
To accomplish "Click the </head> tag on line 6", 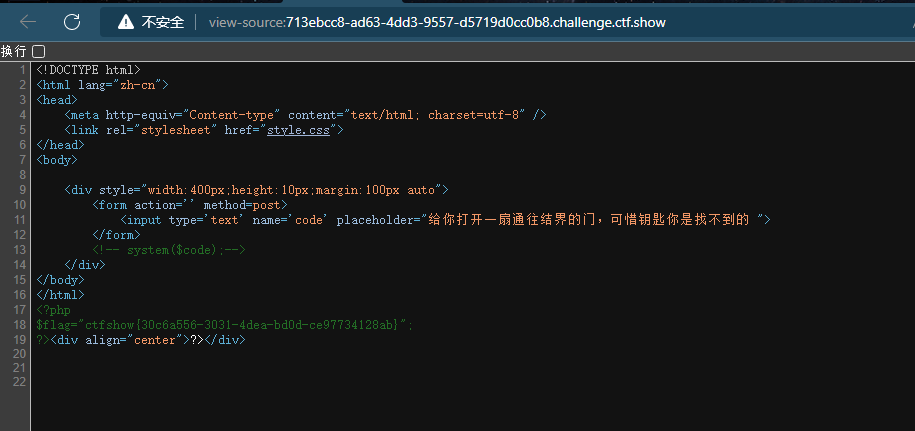I will (x=60, y=144).
